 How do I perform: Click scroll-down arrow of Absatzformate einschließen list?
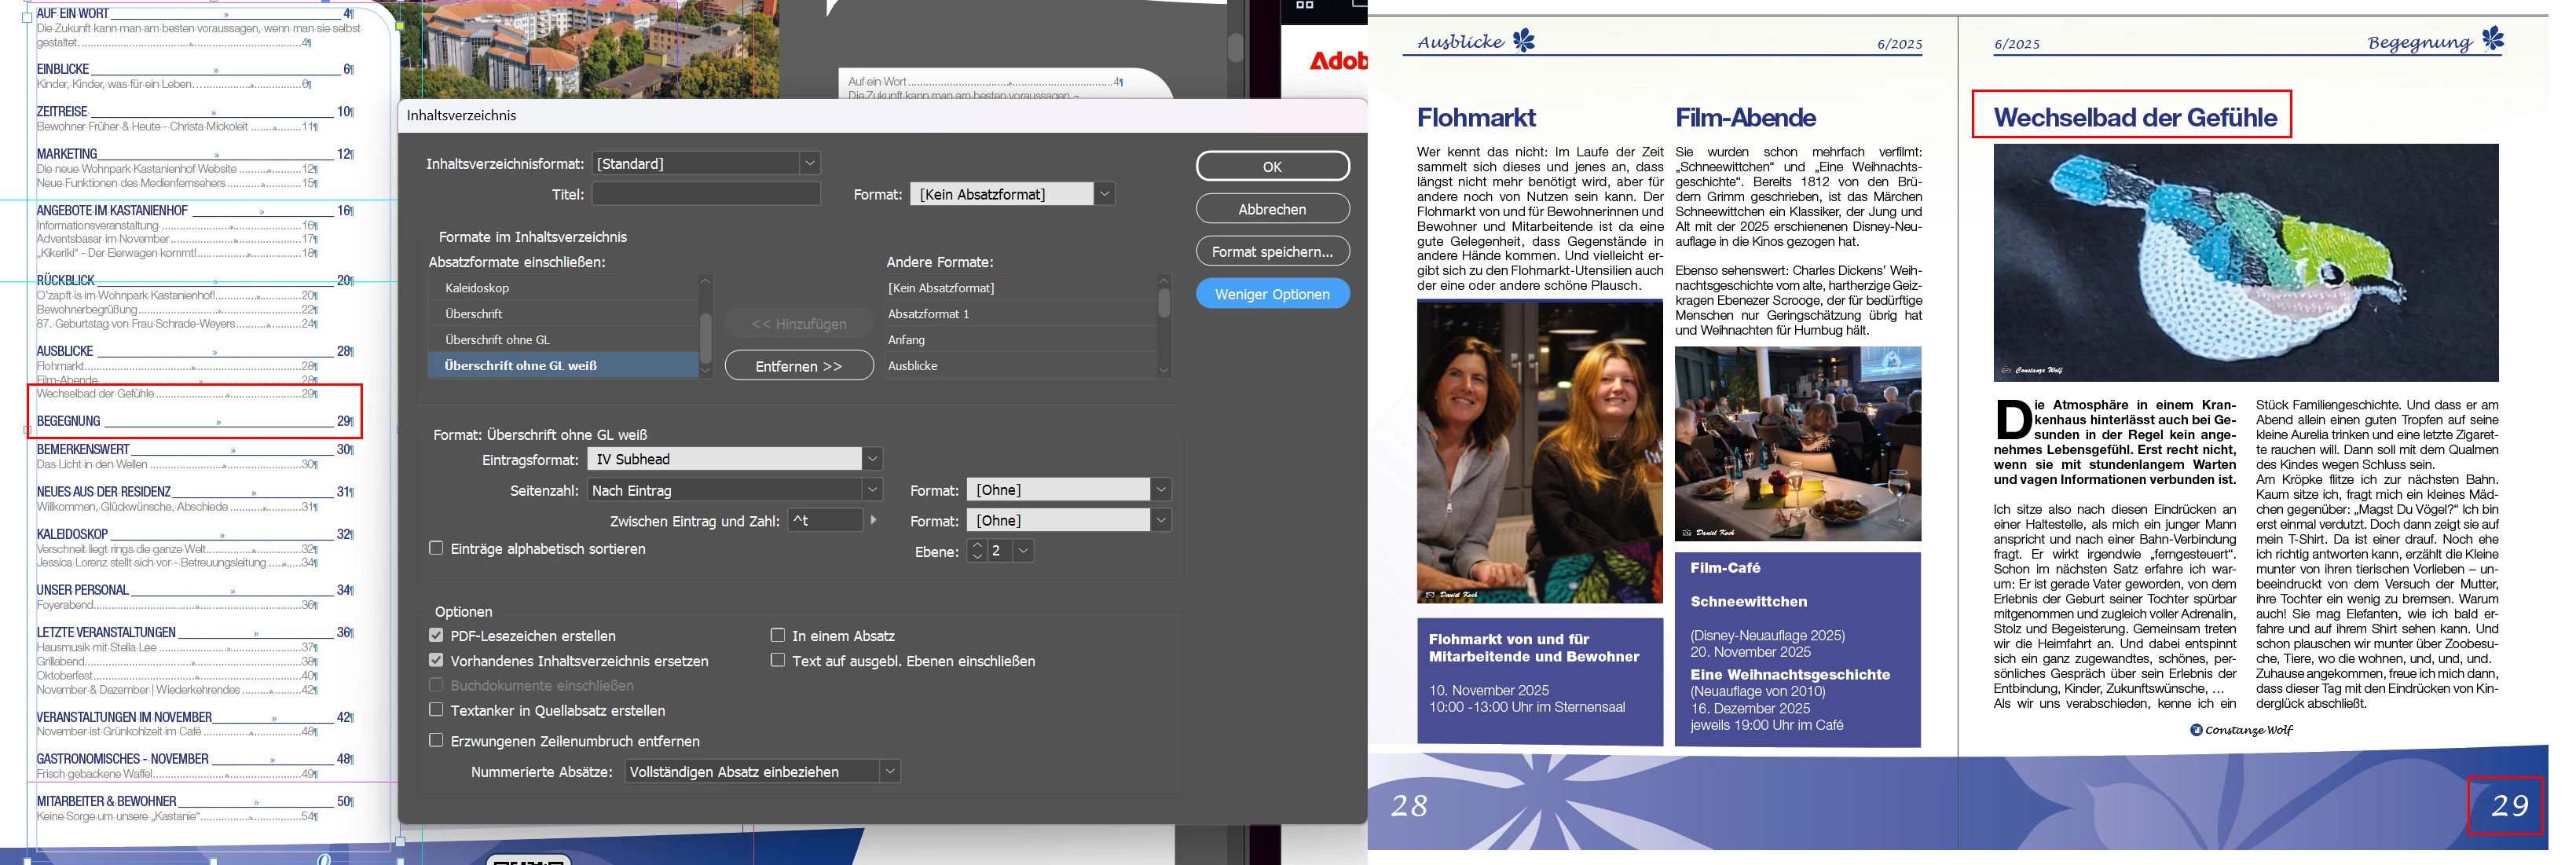point(705,370)
